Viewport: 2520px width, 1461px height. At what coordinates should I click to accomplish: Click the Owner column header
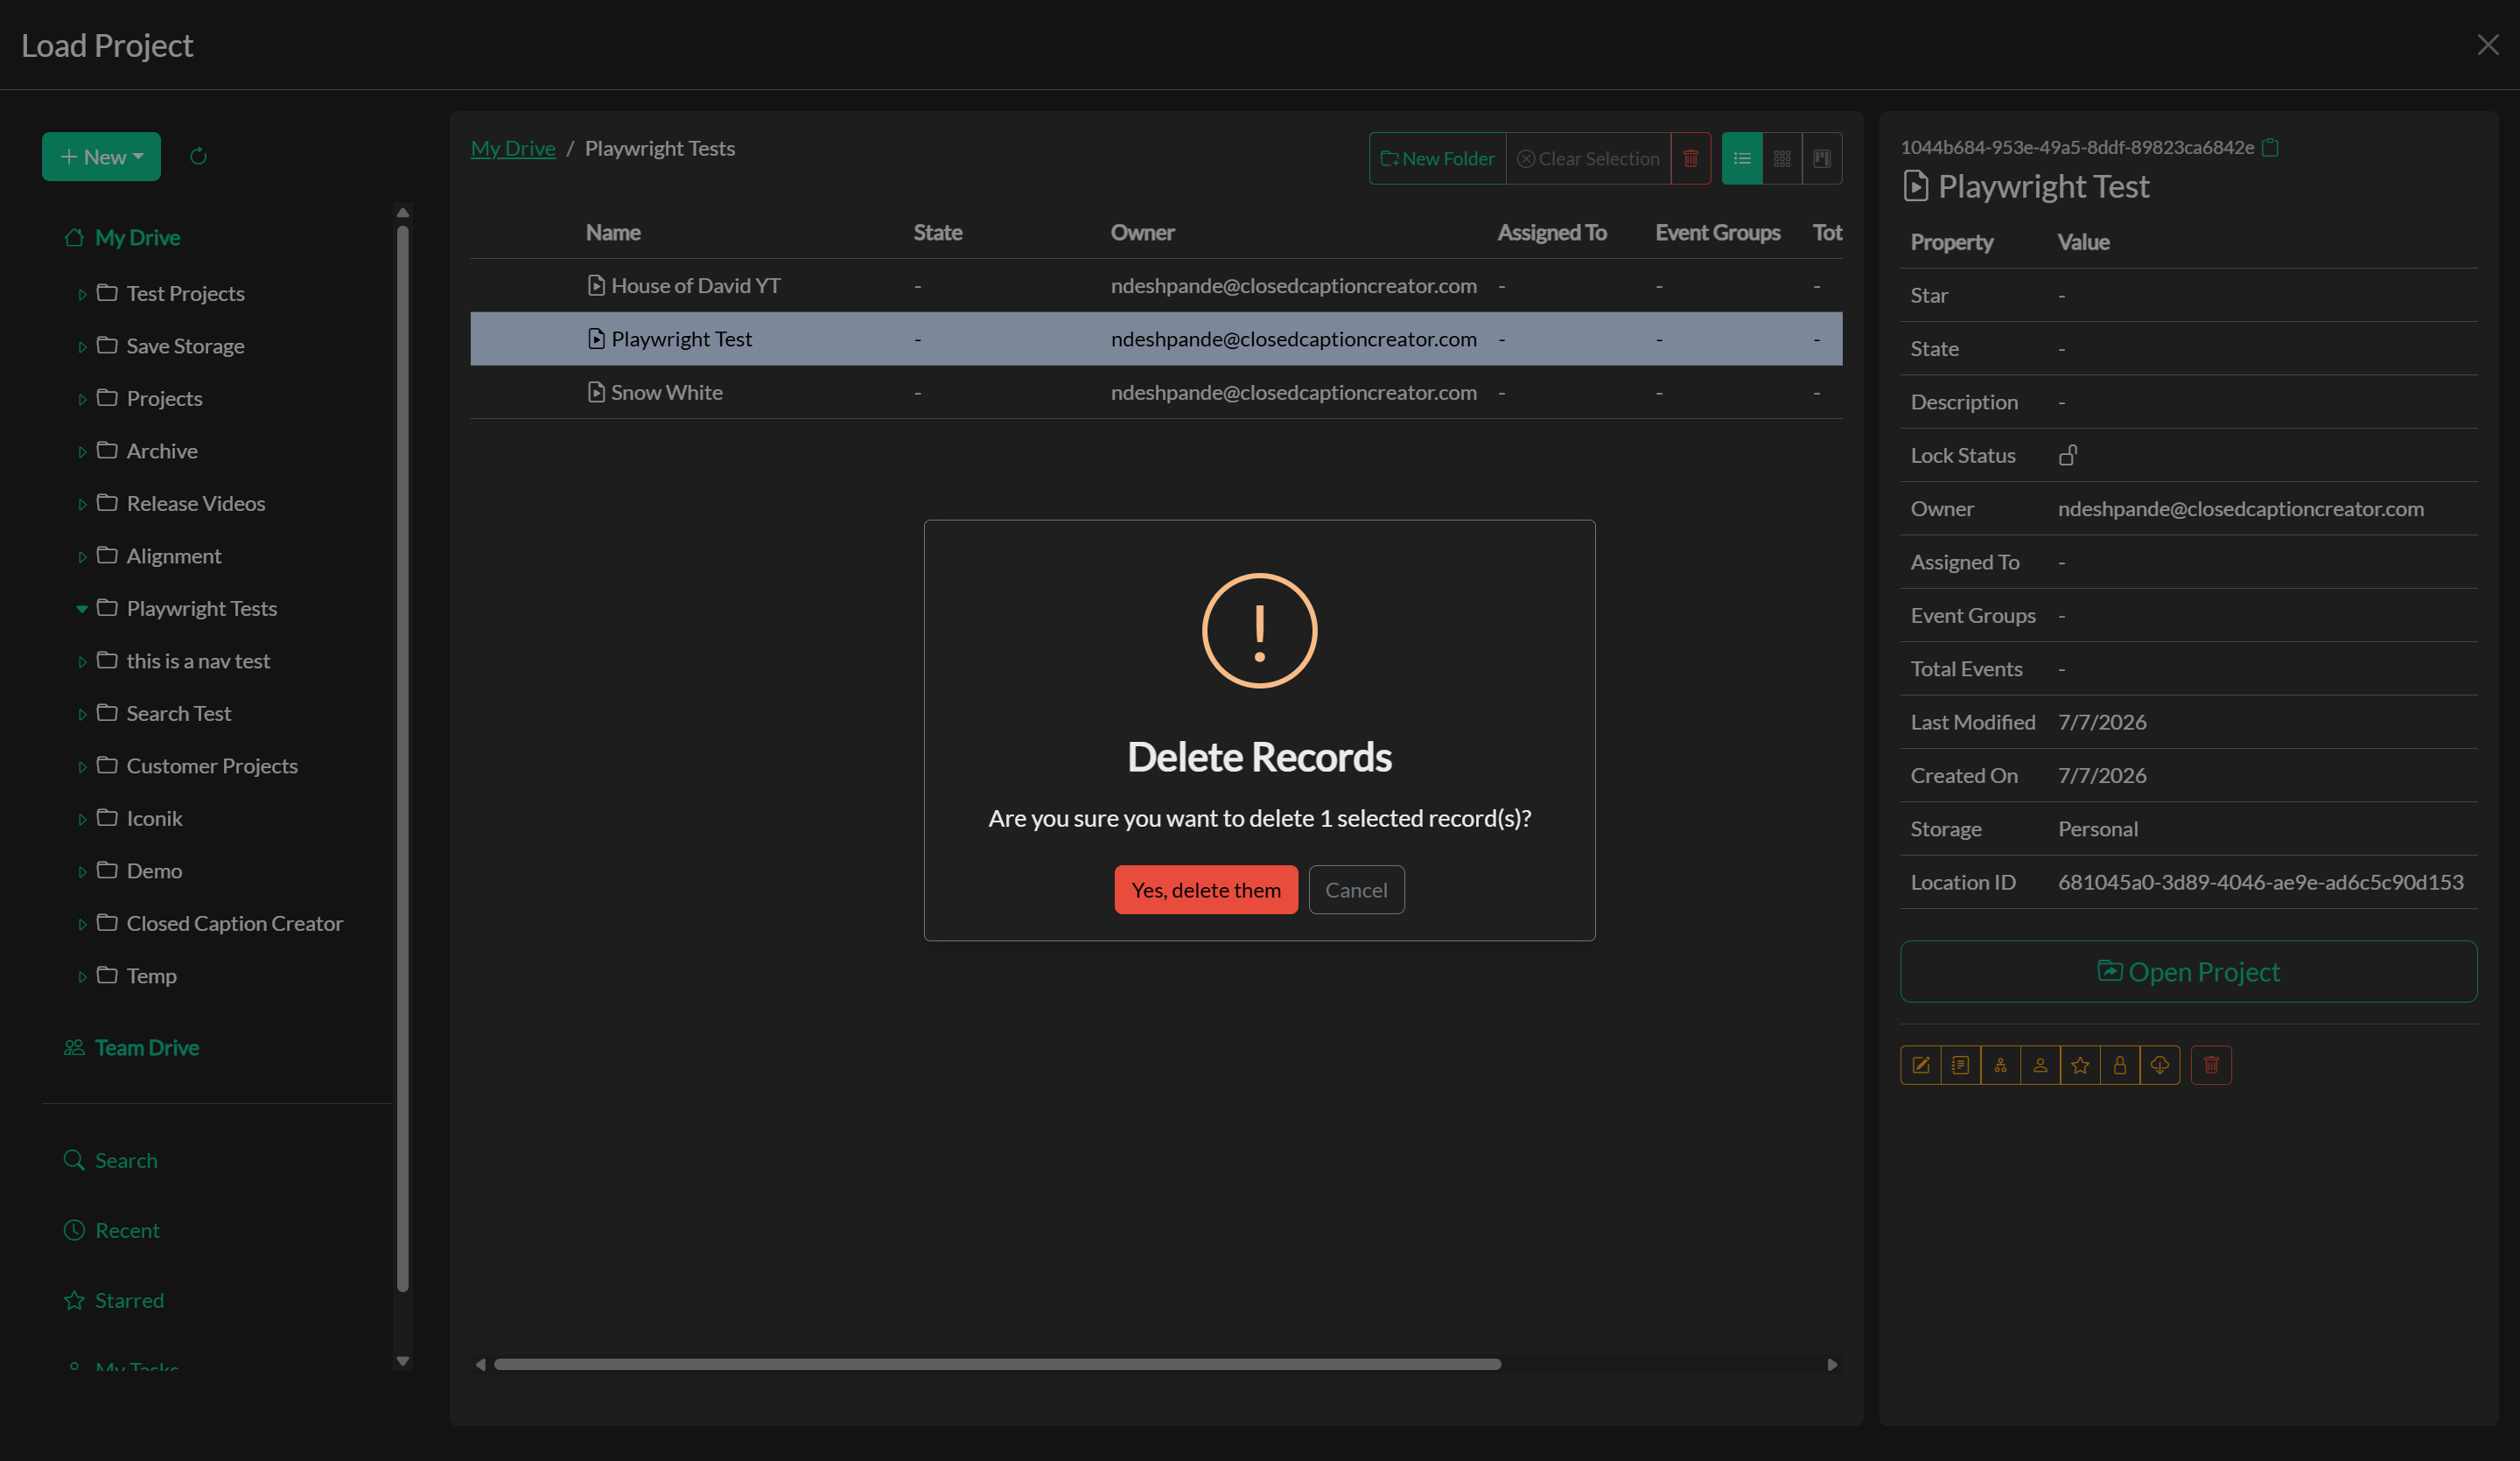point(1142,232)
